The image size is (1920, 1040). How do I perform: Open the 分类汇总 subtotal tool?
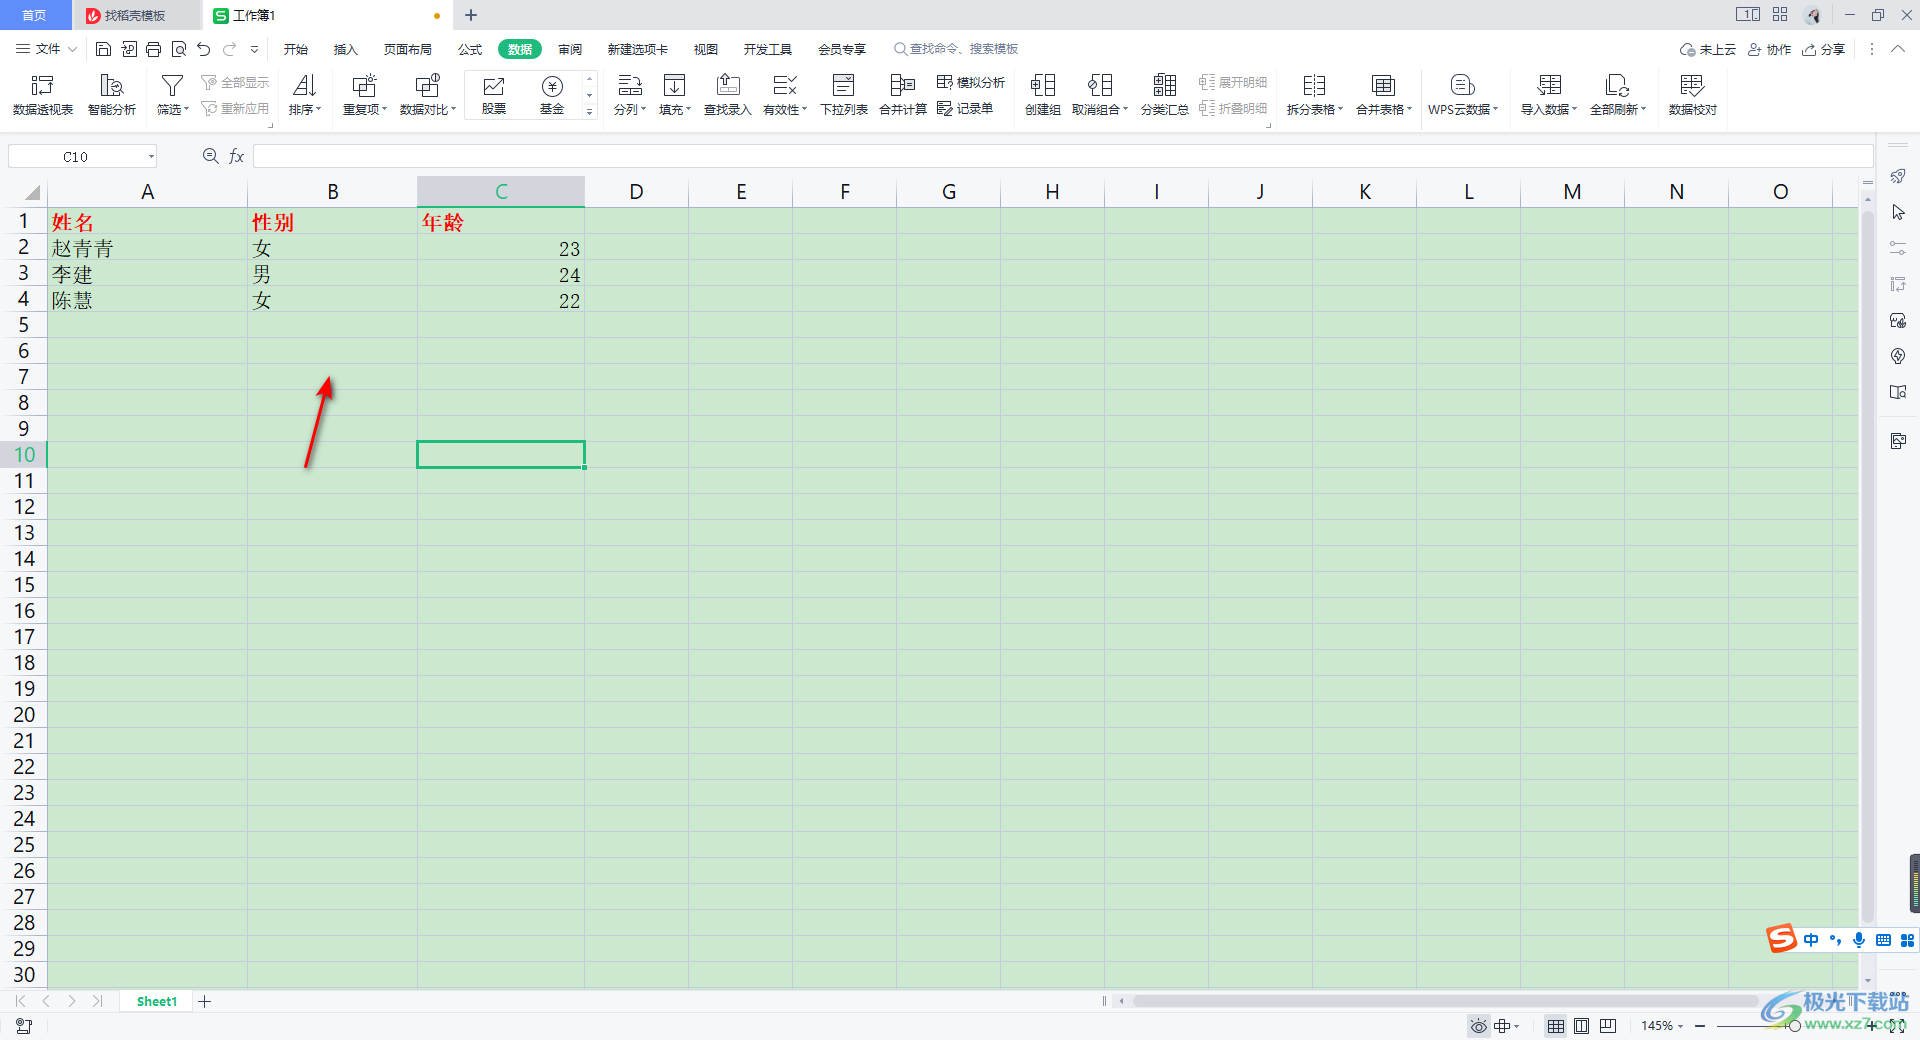coord(1165,95)
